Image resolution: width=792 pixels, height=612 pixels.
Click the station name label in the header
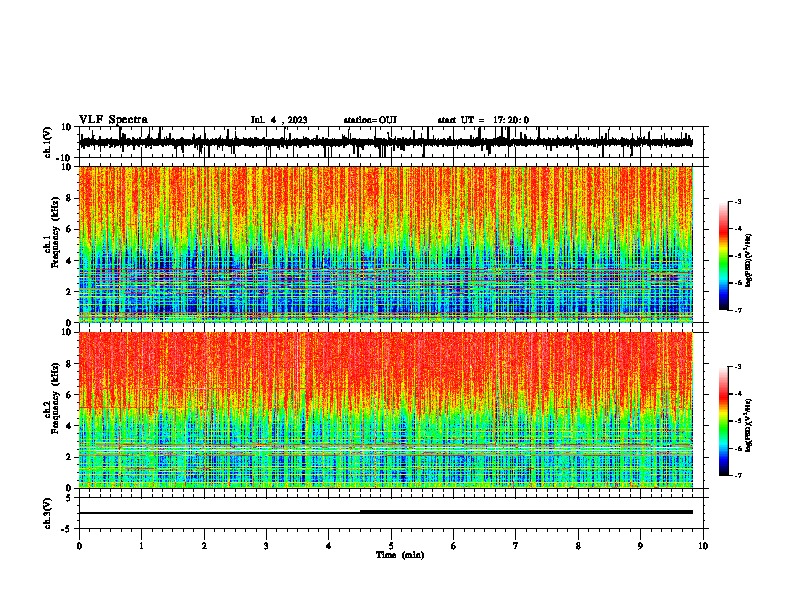coord(370,120)
